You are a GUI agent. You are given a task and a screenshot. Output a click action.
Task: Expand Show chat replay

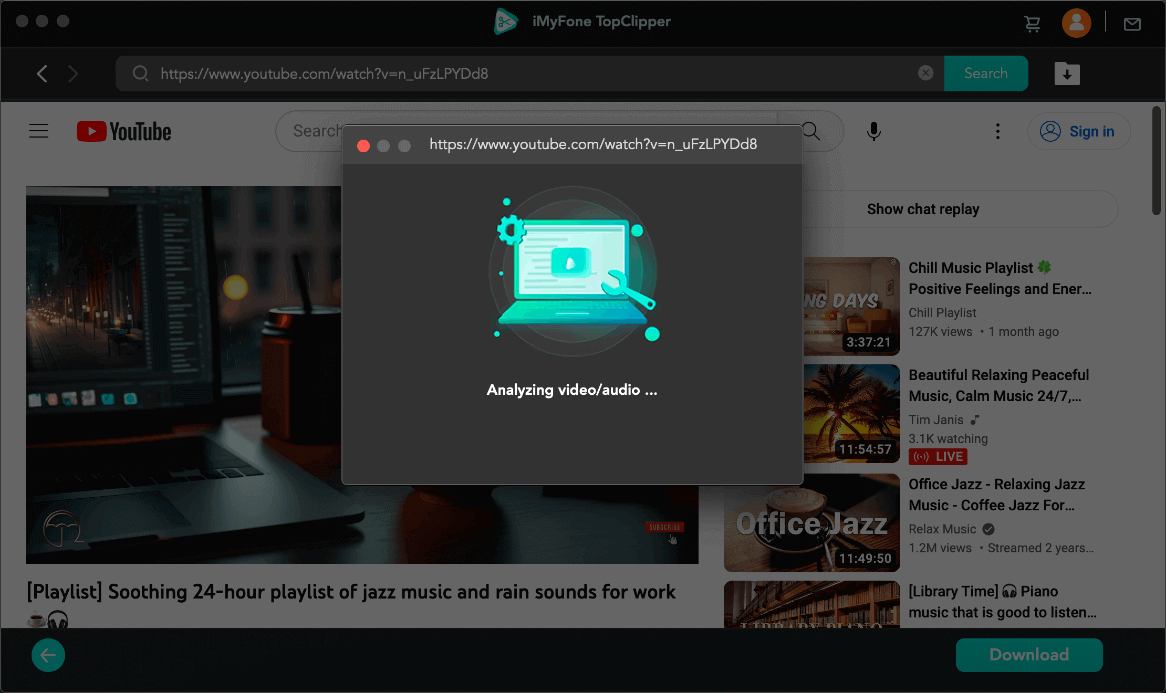[922, 209]
